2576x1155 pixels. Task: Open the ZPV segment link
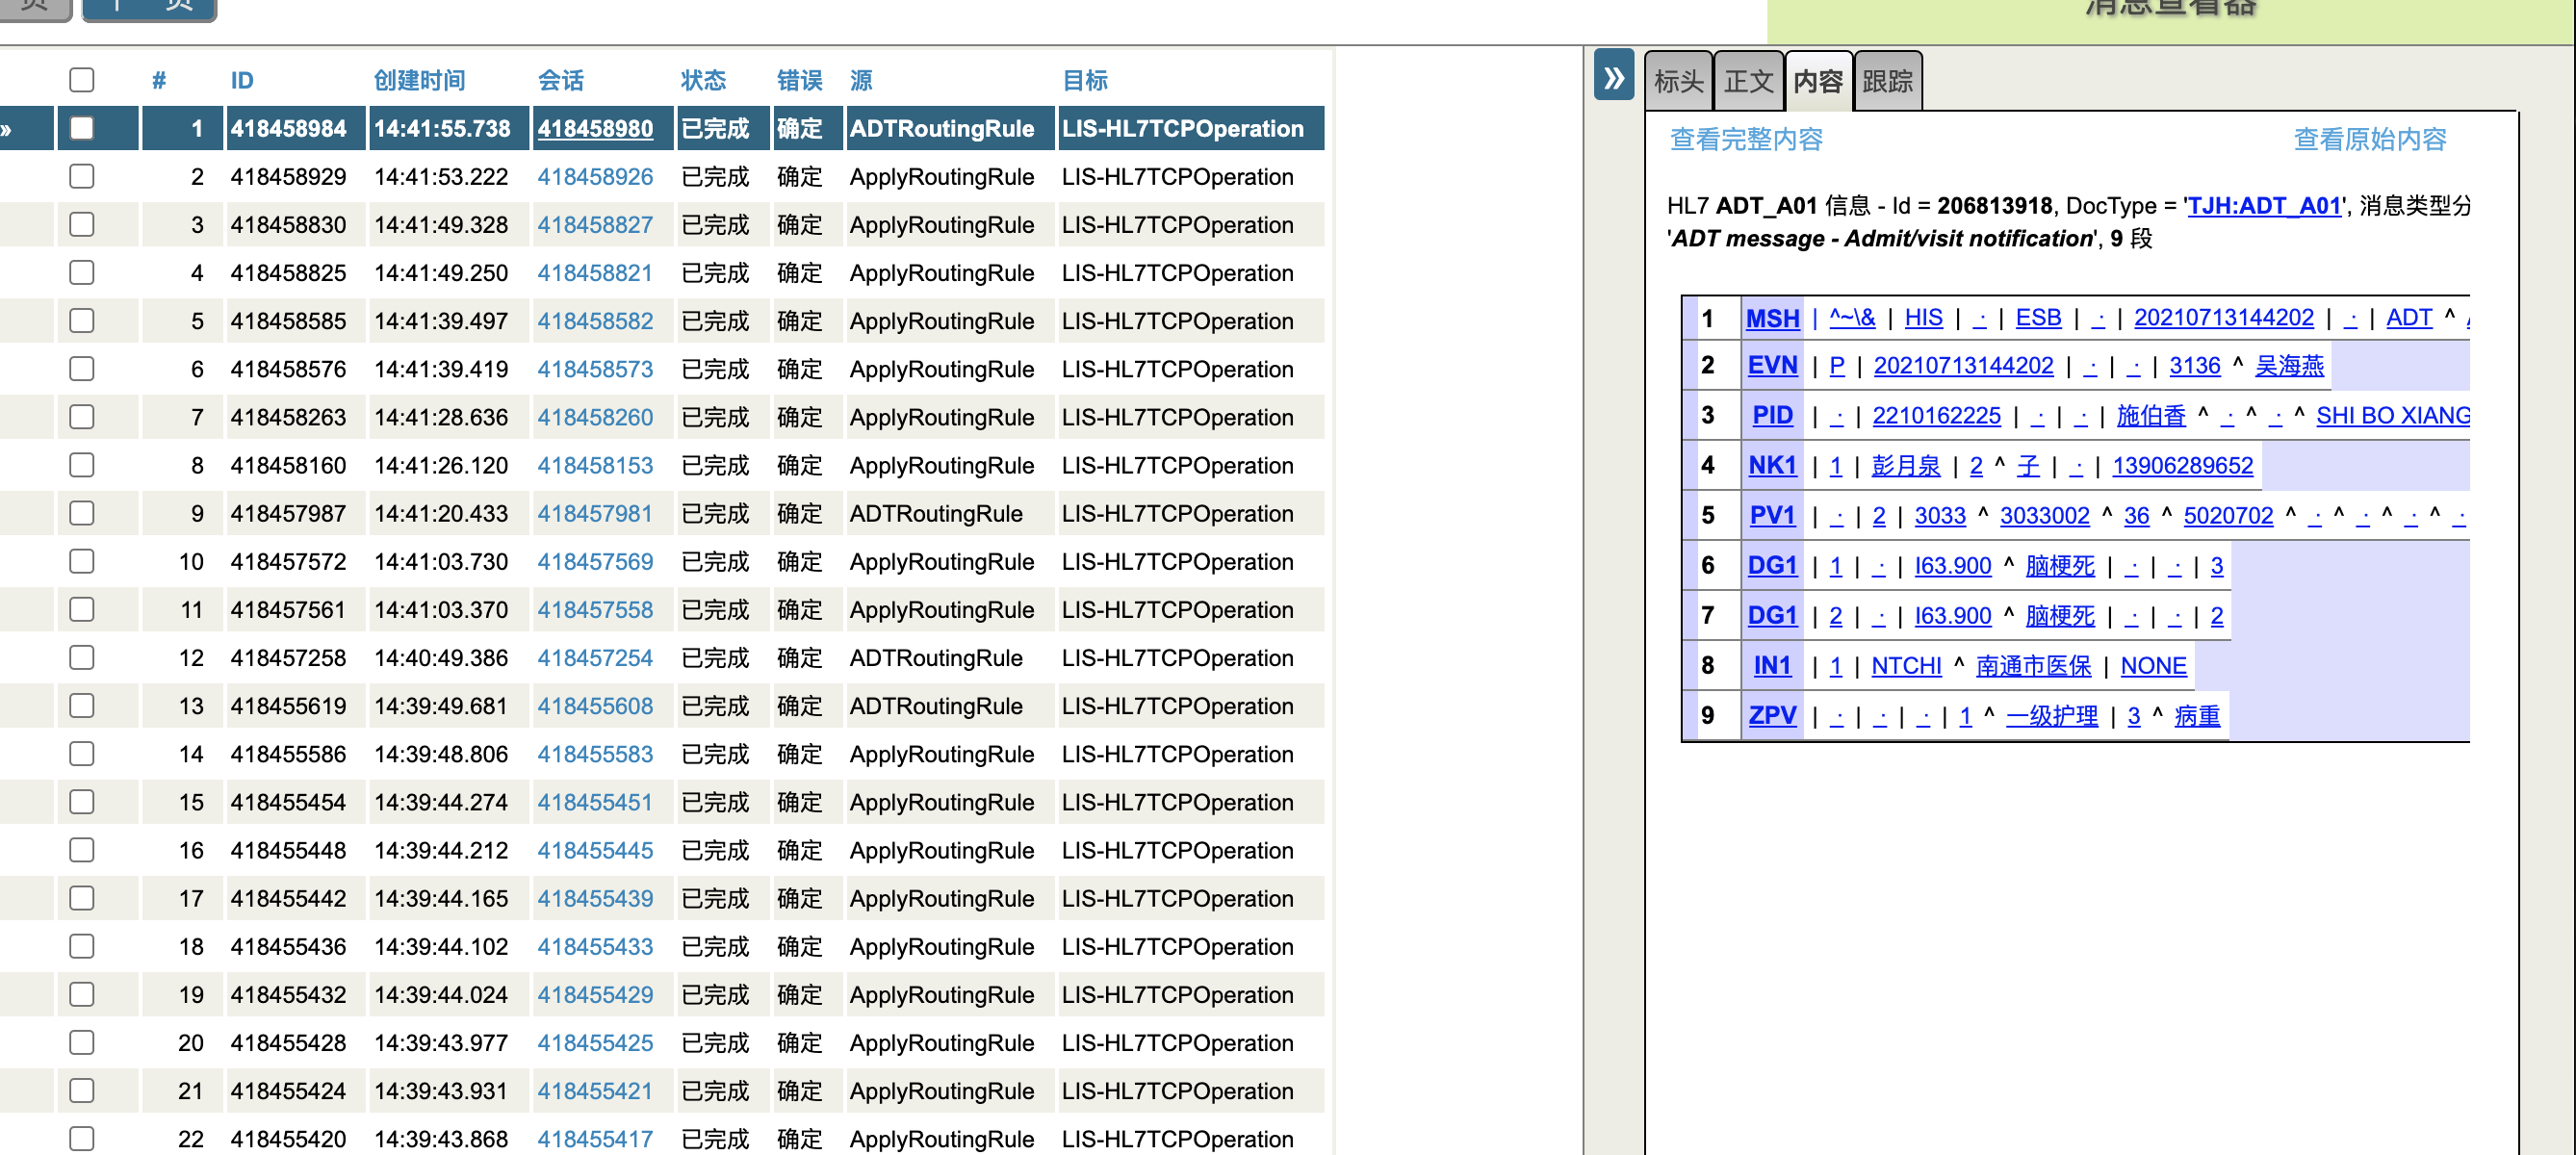tap(1771, 716)
